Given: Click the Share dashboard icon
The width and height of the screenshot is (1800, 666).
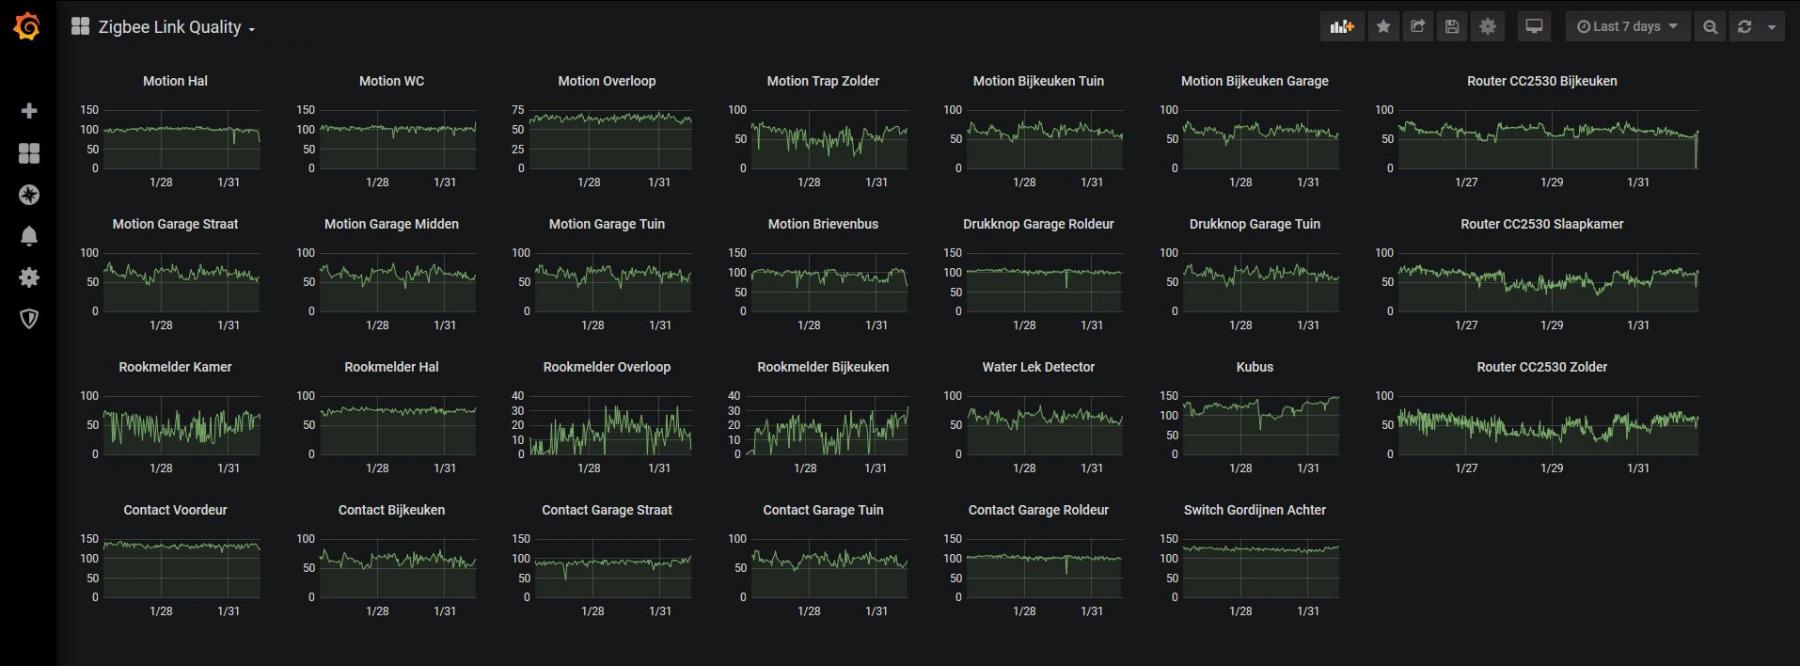Looking at the screenshot, I should coord(1418,27).
